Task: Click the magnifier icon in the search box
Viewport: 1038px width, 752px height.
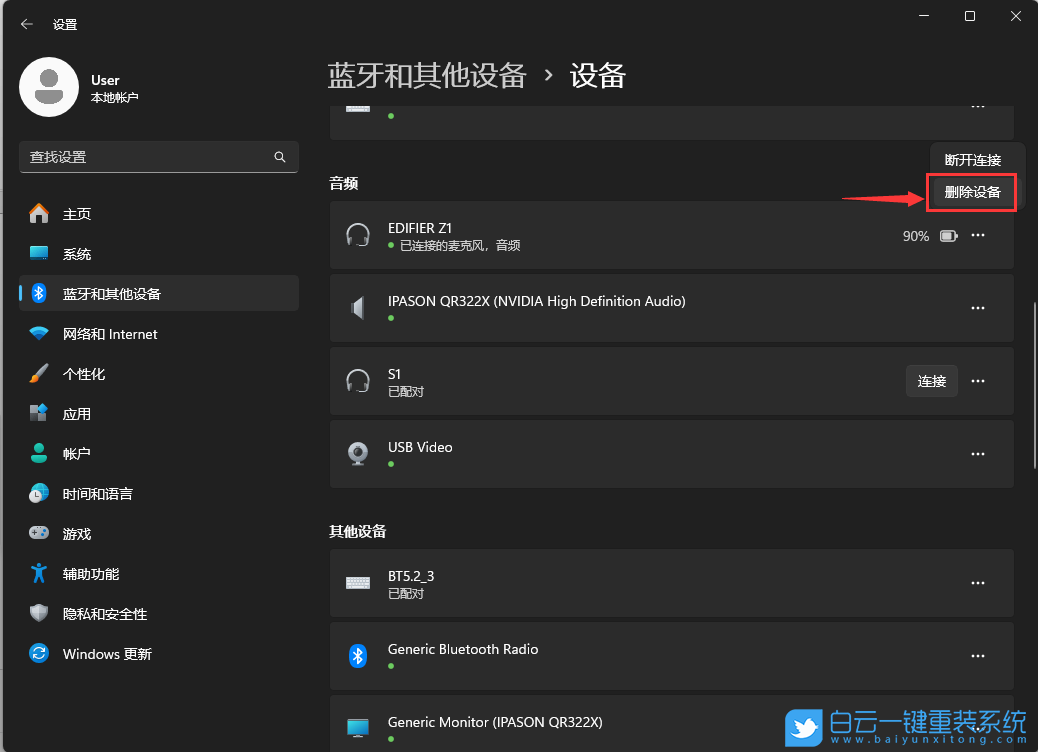Action: click(280, 157)
